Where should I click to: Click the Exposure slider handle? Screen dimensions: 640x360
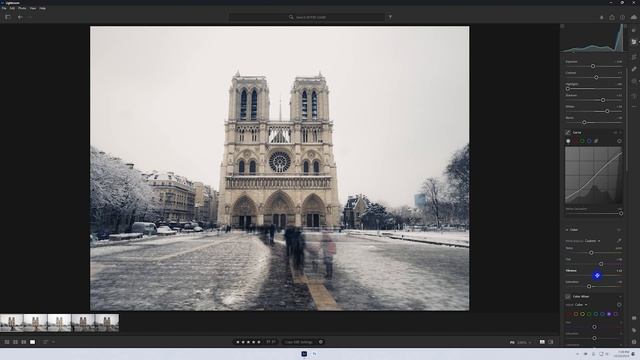[593, 66]
